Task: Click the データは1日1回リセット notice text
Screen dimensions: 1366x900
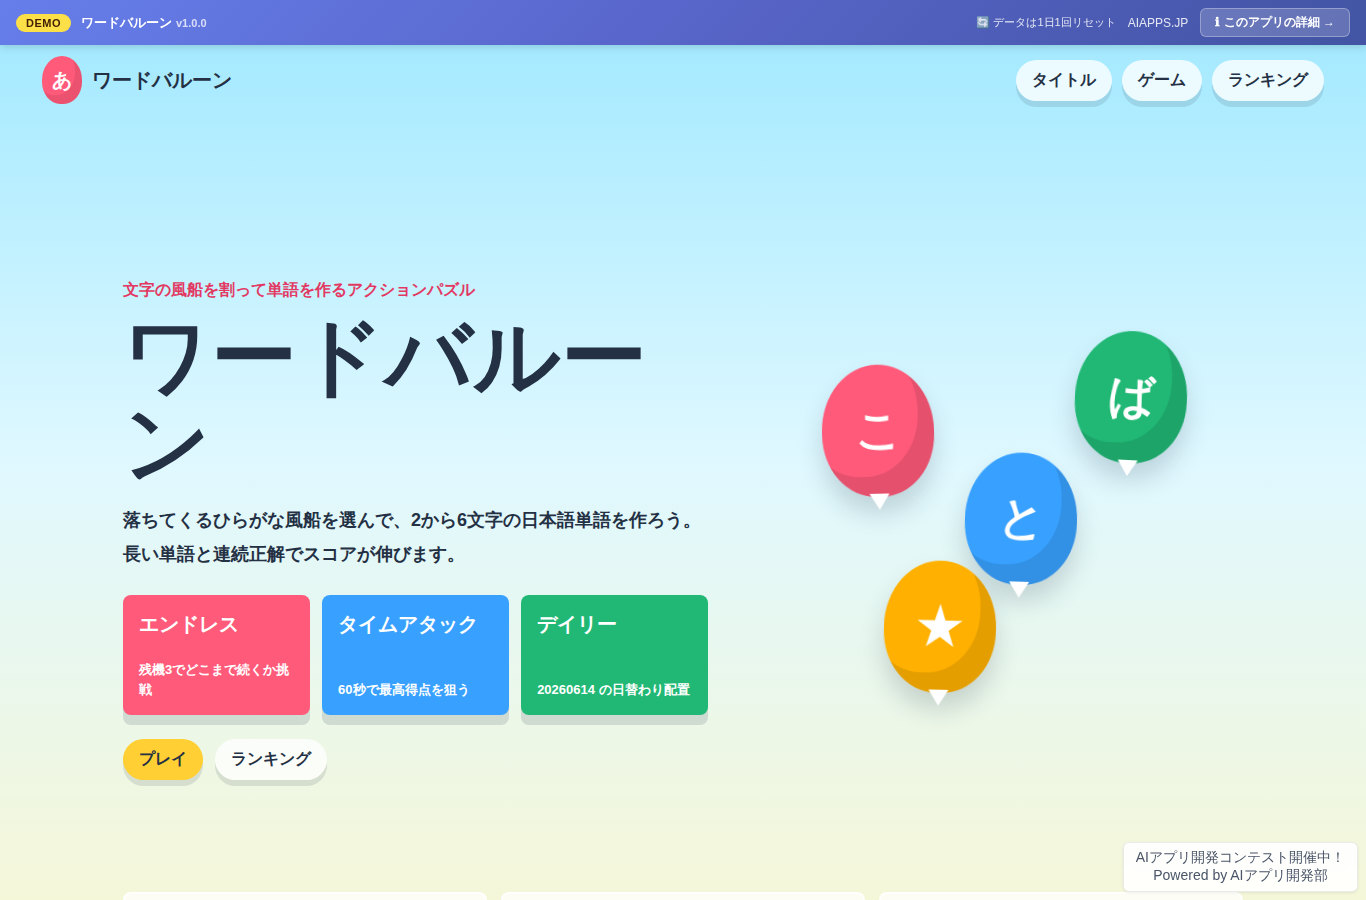Action: (1053, 22)
